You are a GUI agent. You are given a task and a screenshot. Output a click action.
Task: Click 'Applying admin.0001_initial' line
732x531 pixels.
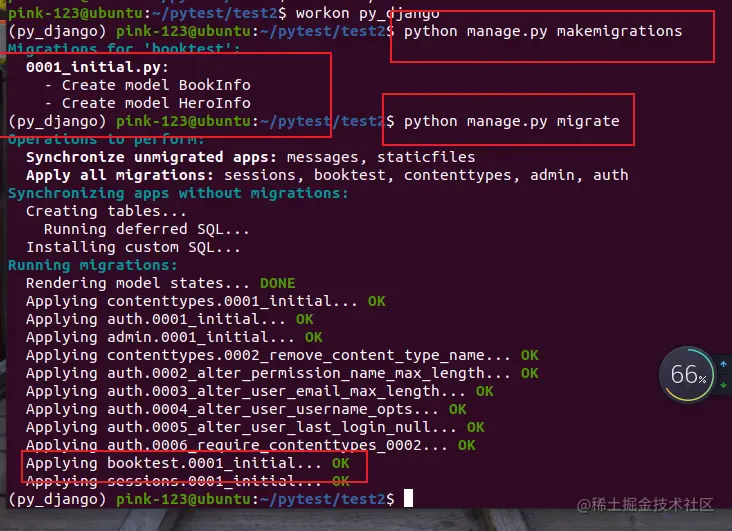tap(174, 337)
